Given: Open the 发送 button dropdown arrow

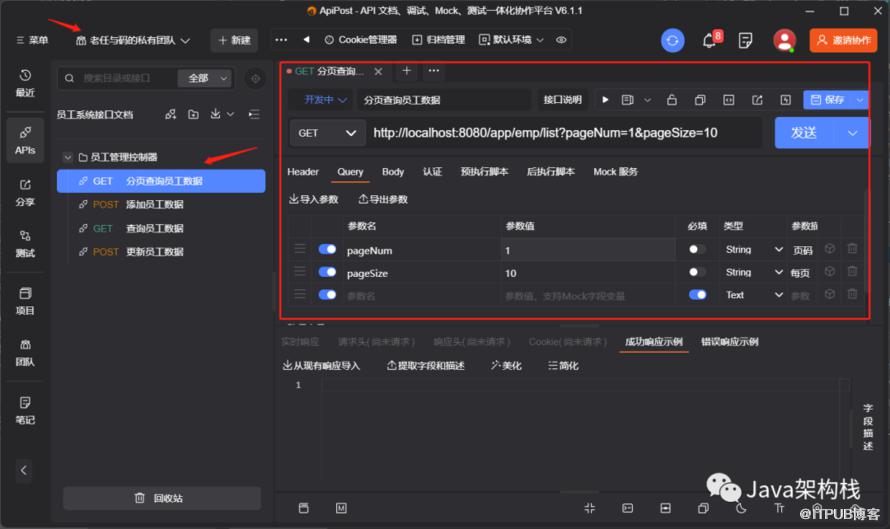Looking at the screenshot, I should (852, 133).
